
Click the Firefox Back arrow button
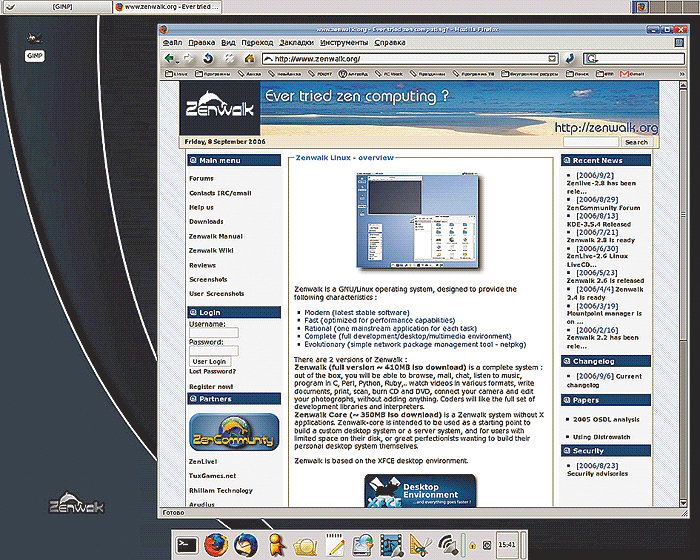168,59
